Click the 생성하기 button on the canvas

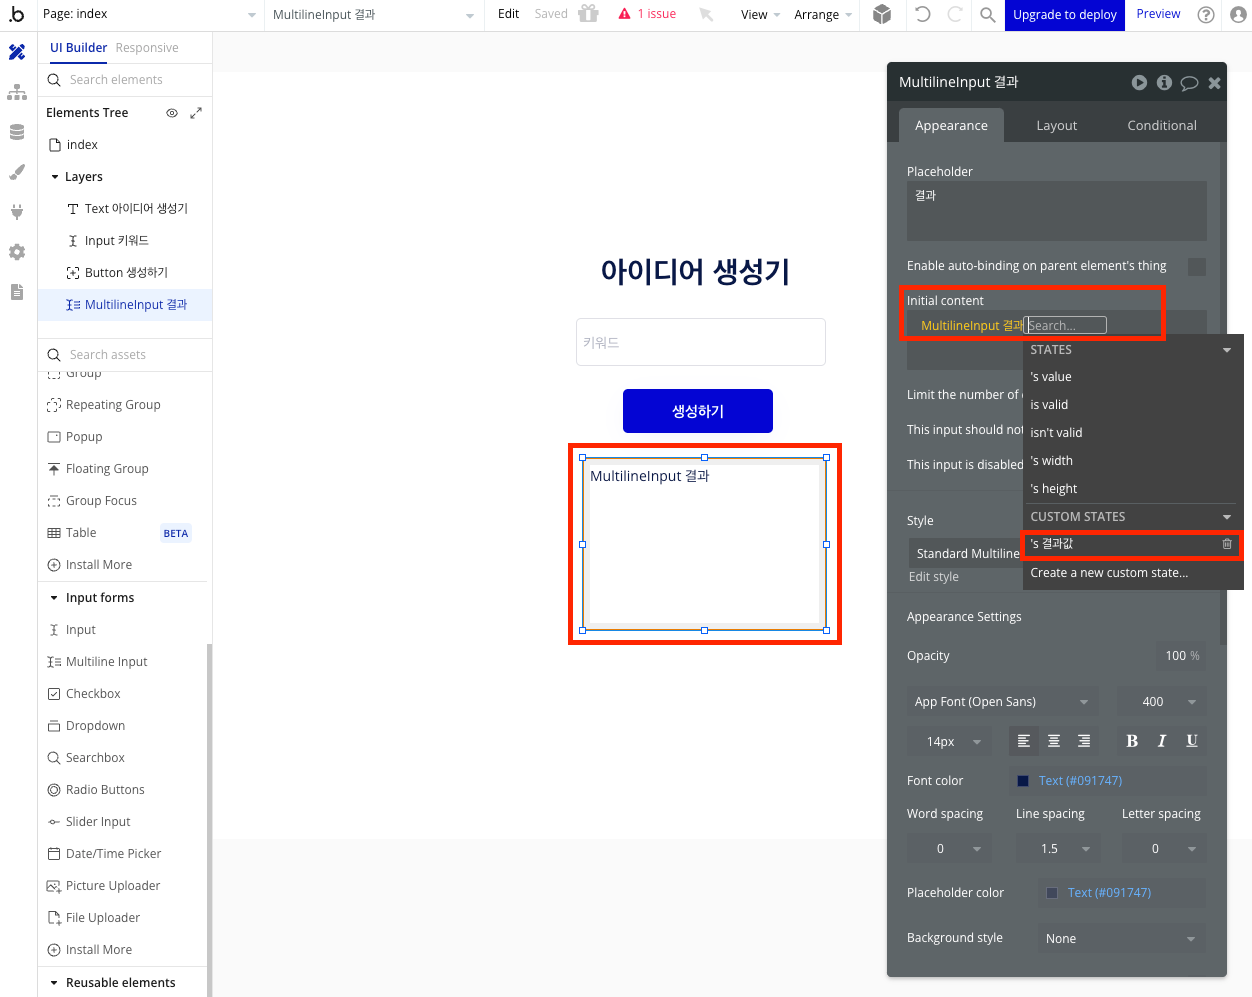pos(698,411)
